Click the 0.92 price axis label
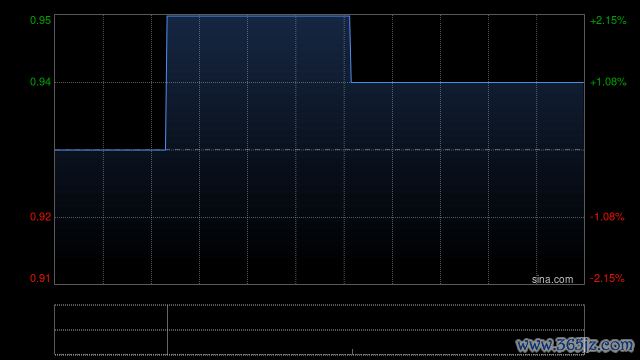This screenshot has height=360, width=640. coord(40,217)
